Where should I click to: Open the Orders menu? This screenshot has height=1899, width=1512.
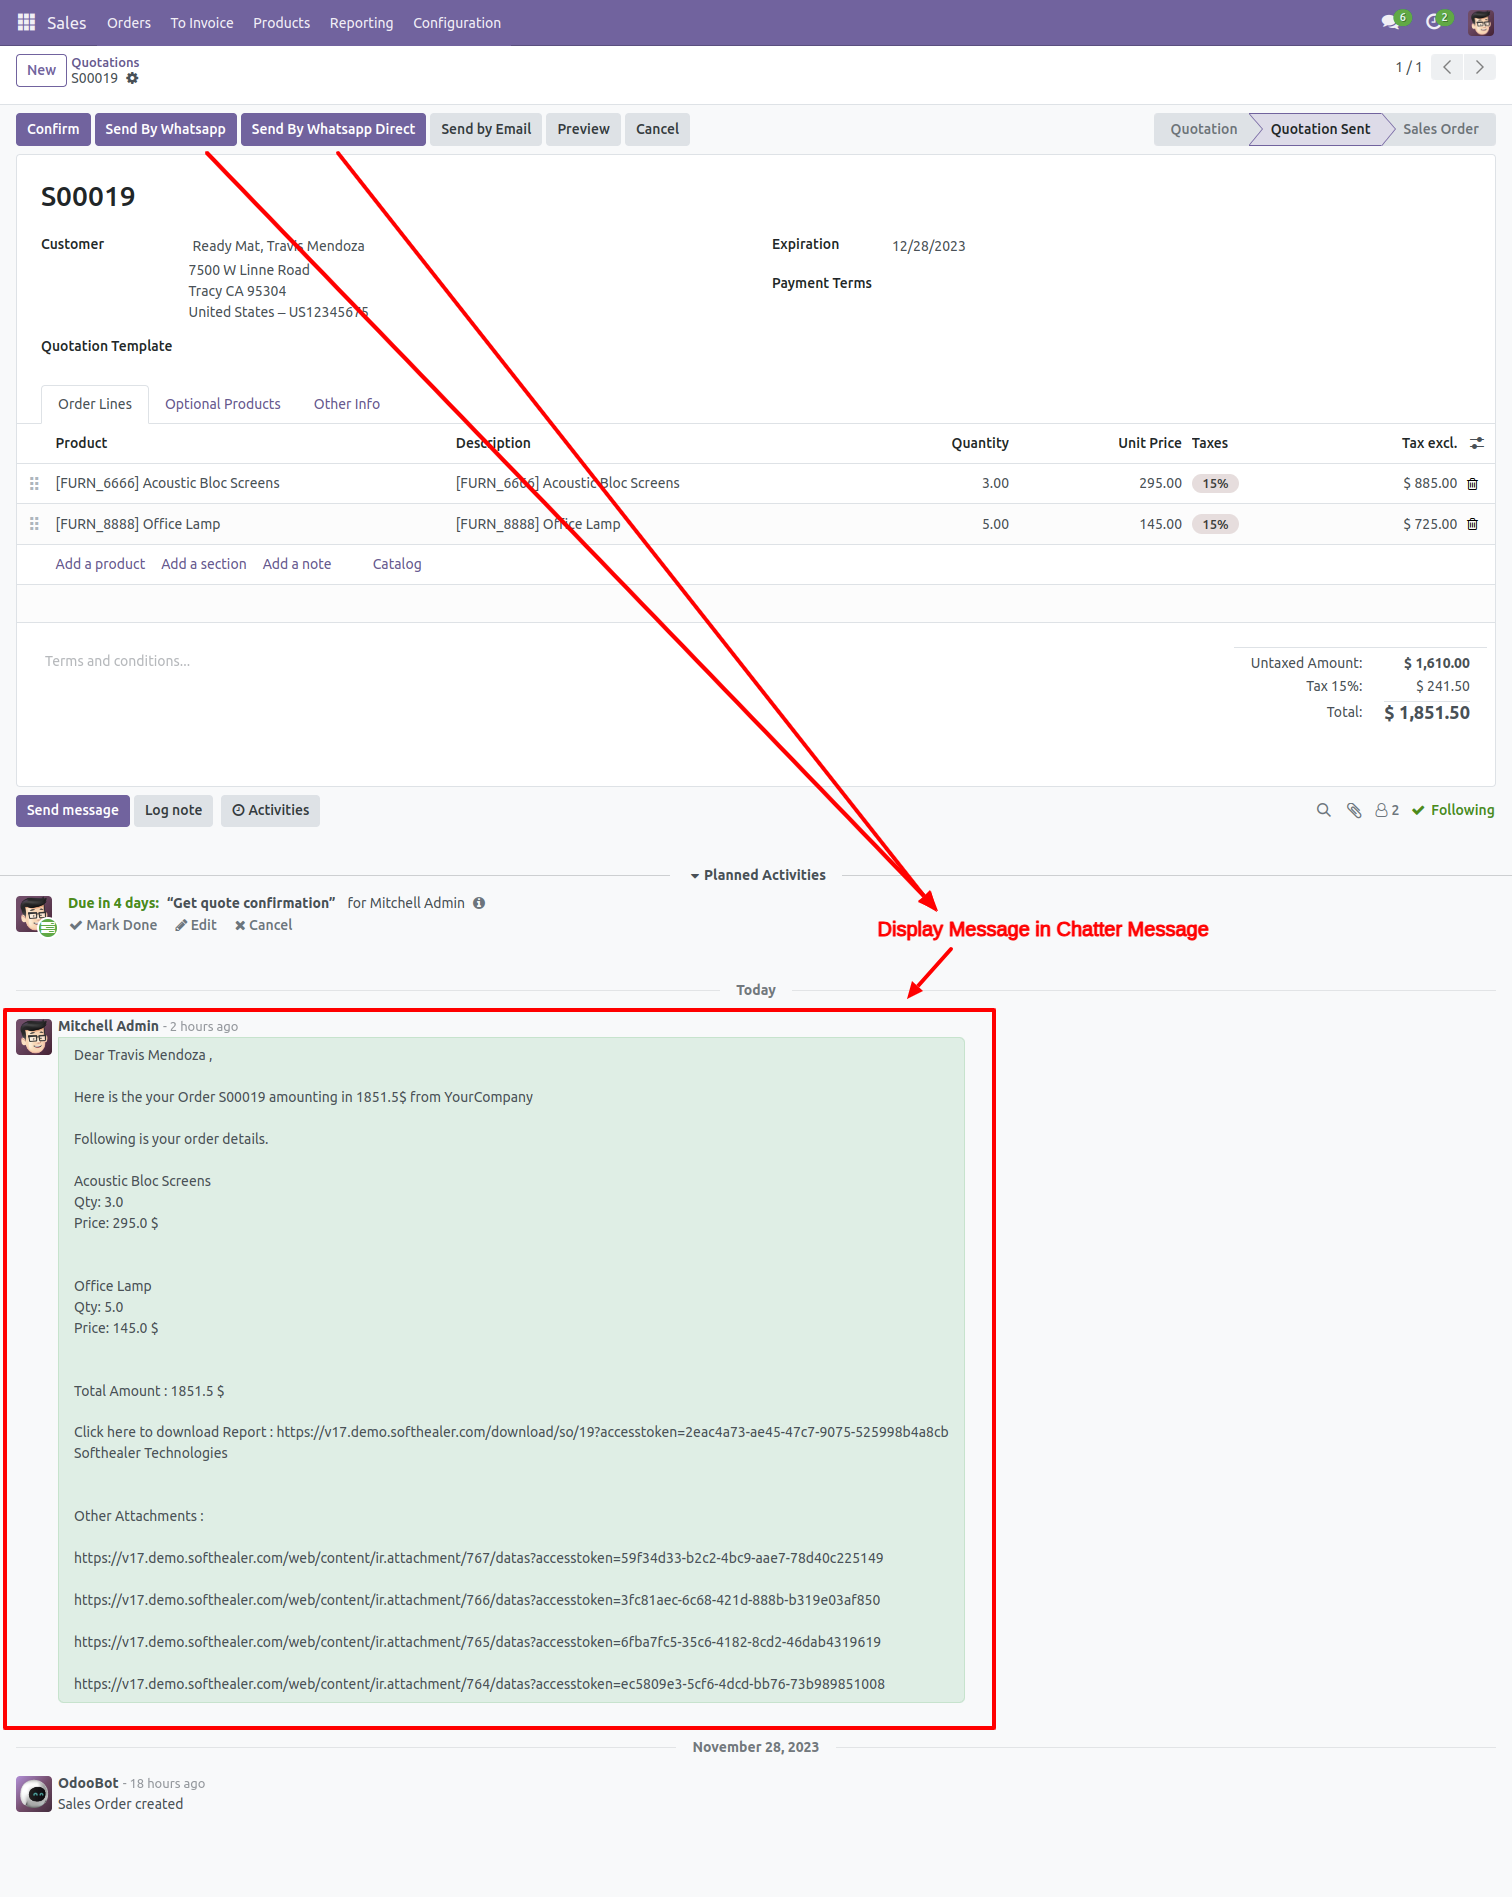129,23
